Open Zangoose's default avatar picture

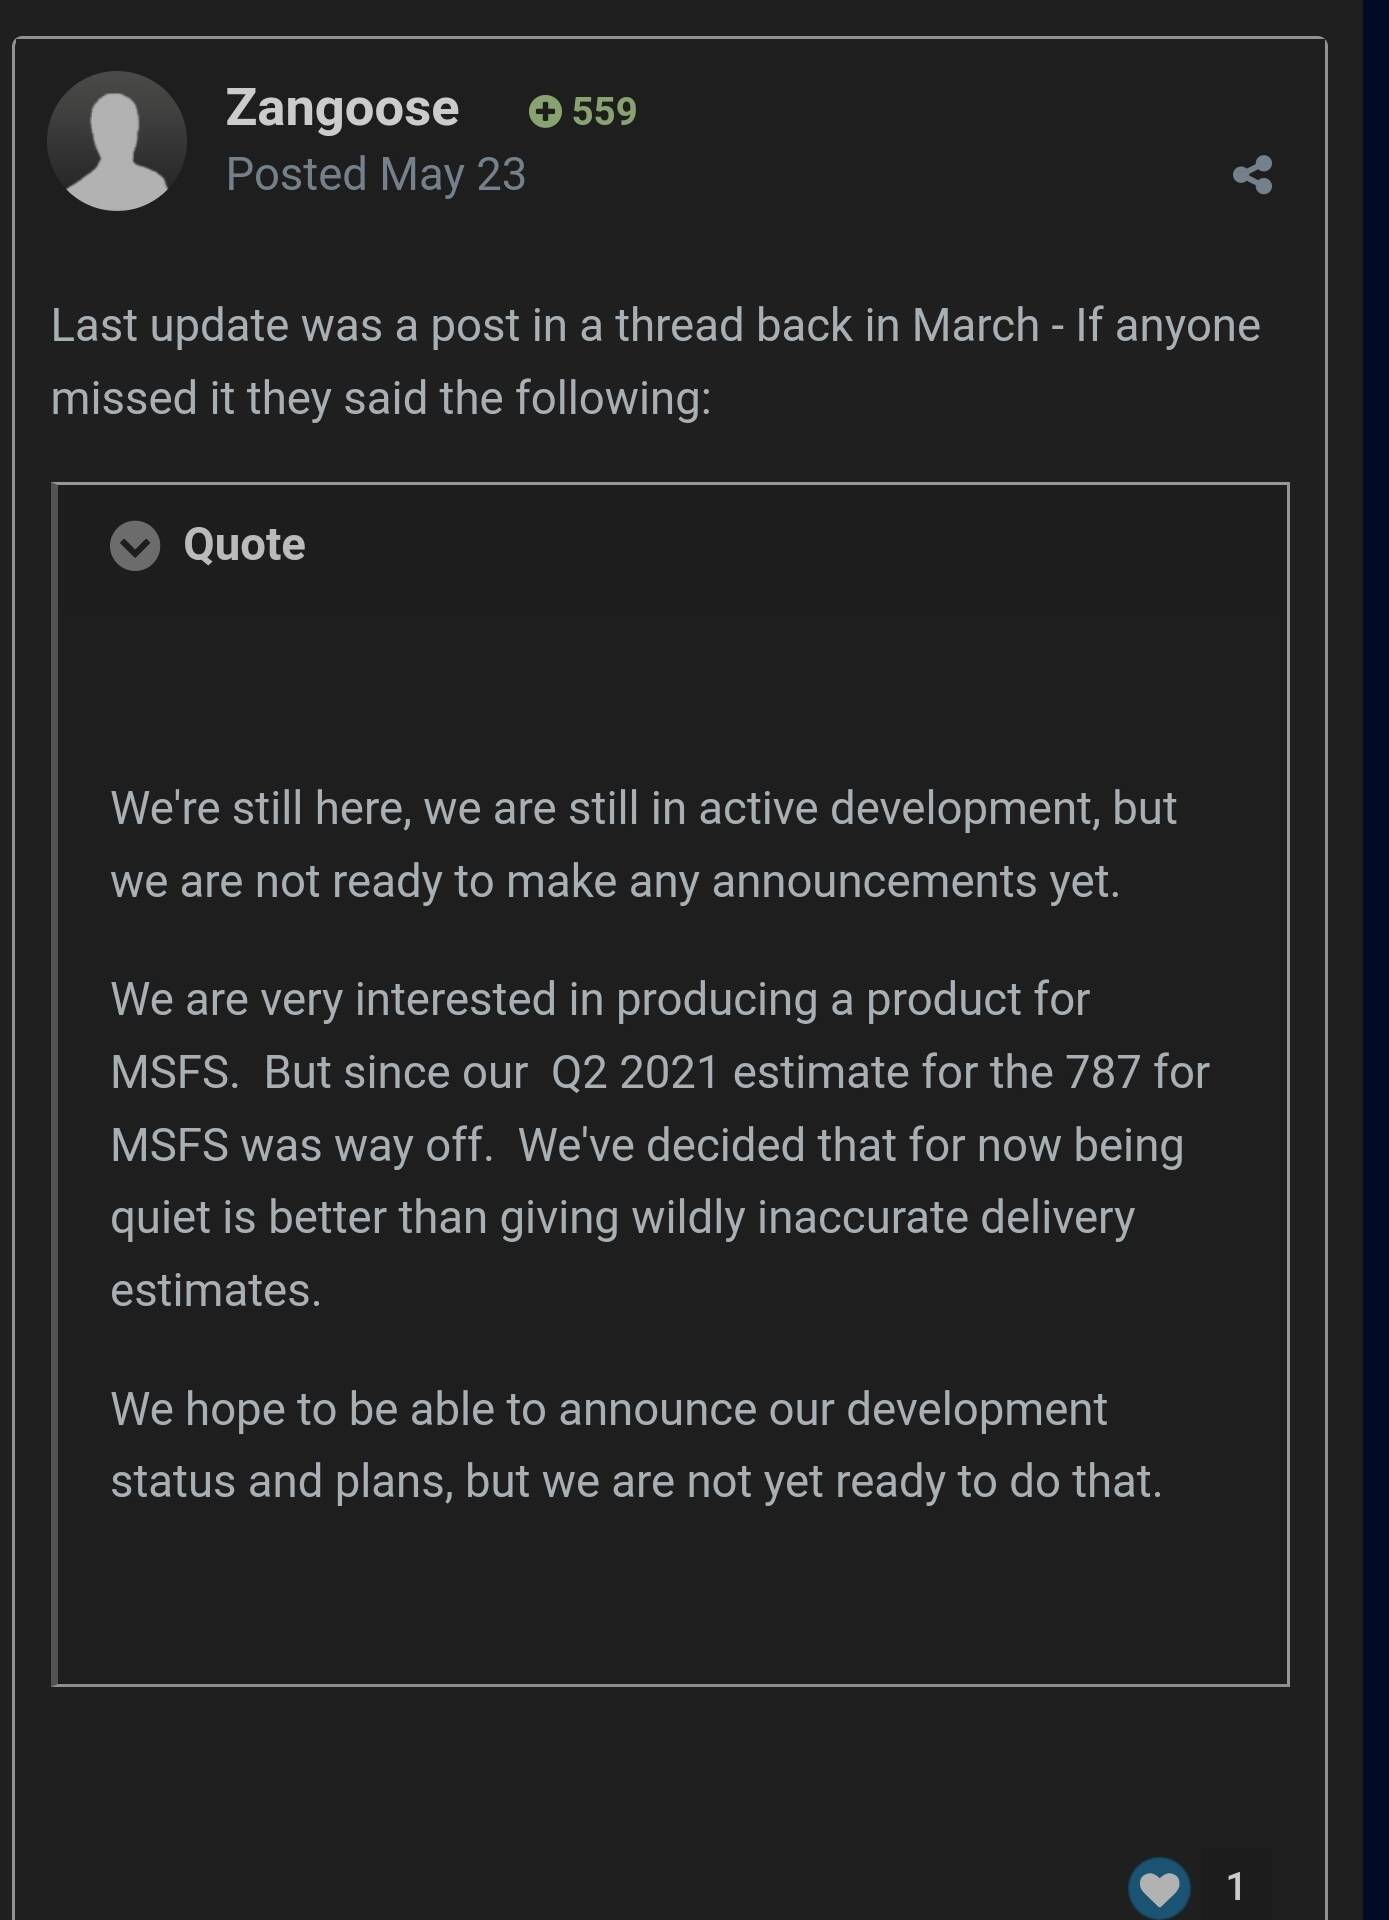point(117,141)
